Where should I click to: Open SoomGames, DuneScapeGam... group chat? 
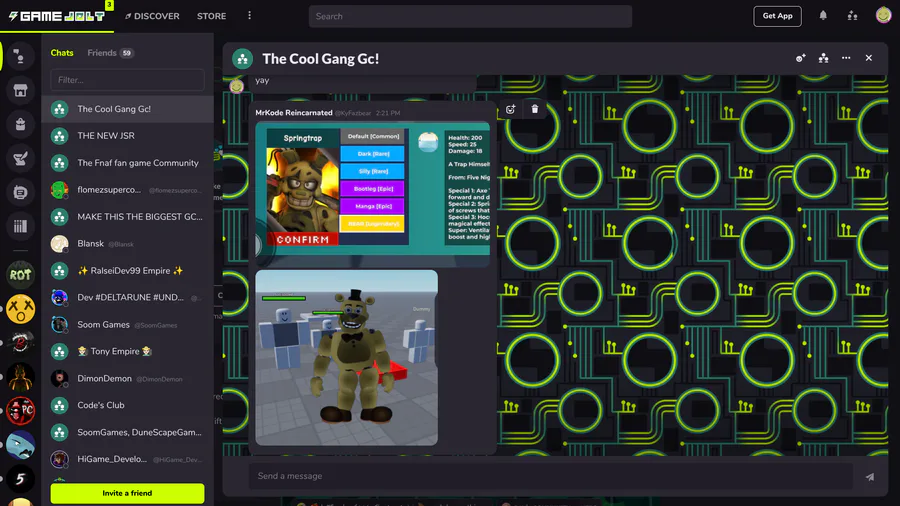[x=127, y=433]
